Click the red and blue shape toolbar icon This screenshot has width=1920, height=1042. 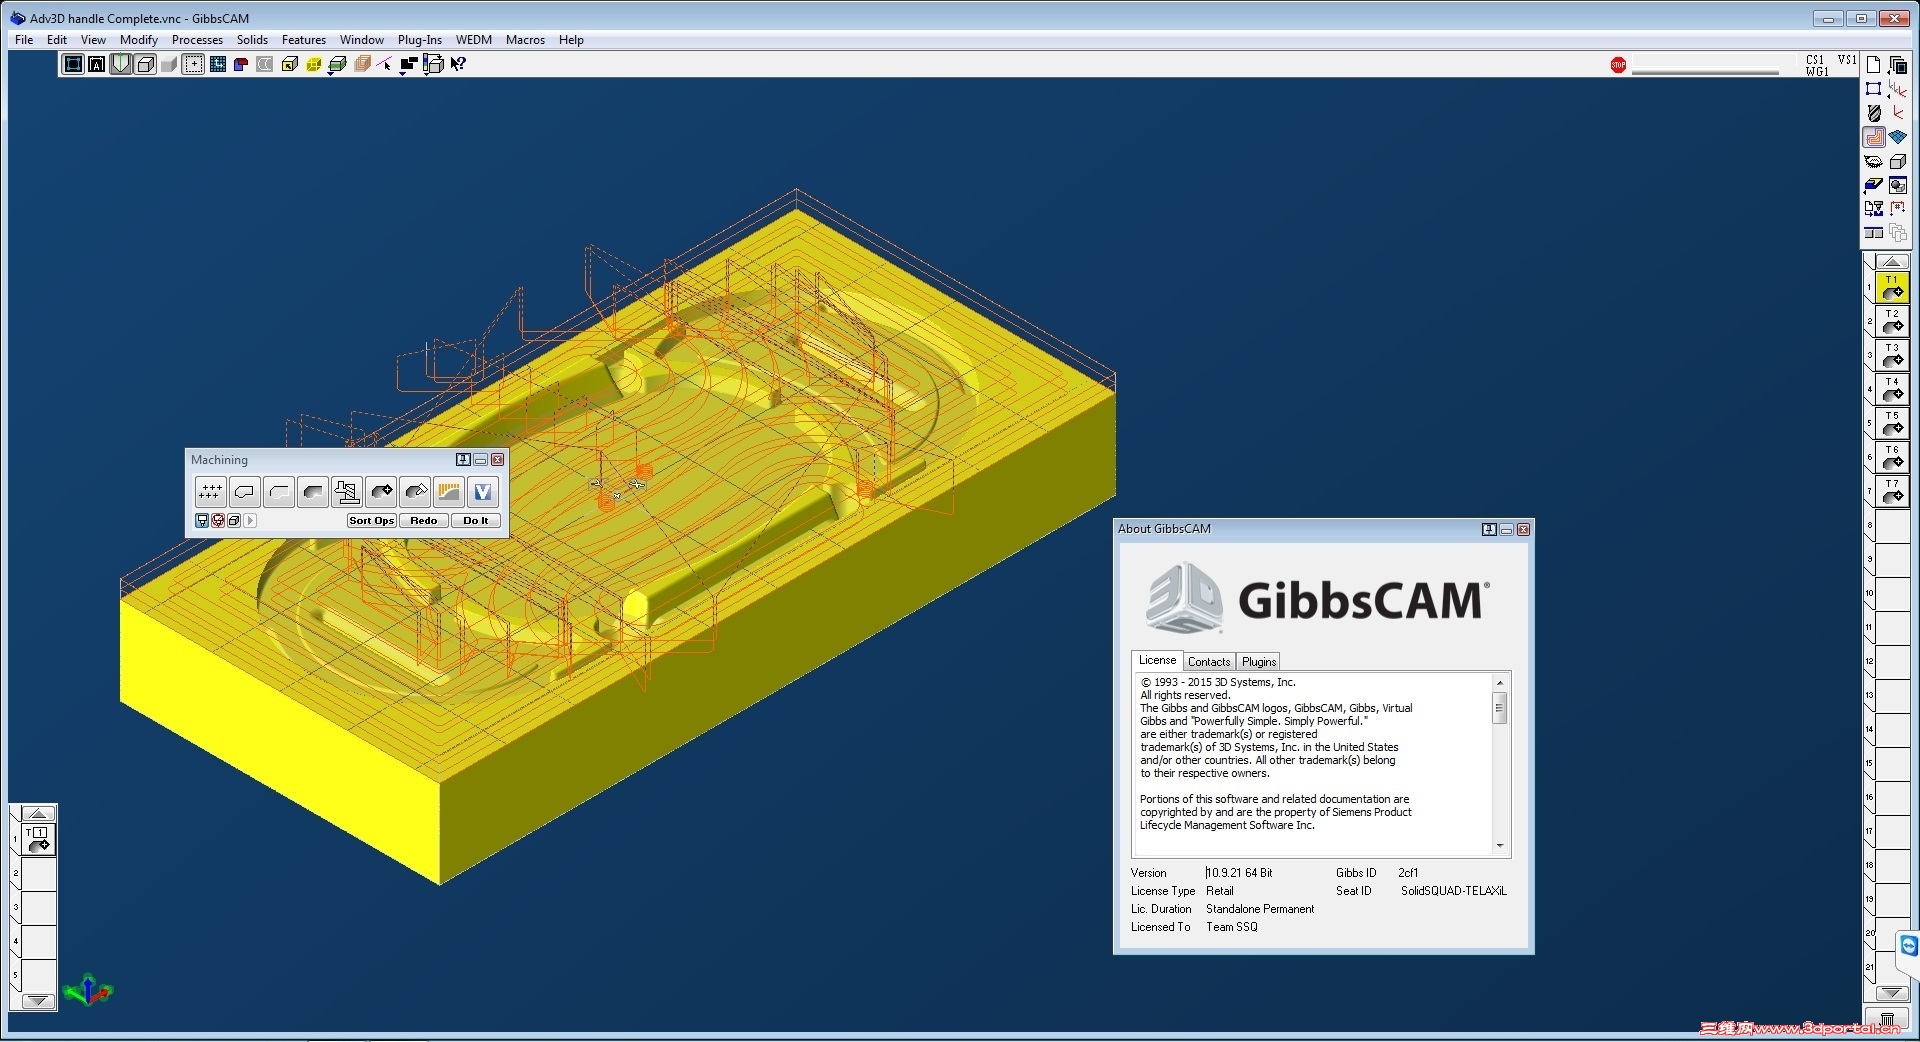coord(241,64)
